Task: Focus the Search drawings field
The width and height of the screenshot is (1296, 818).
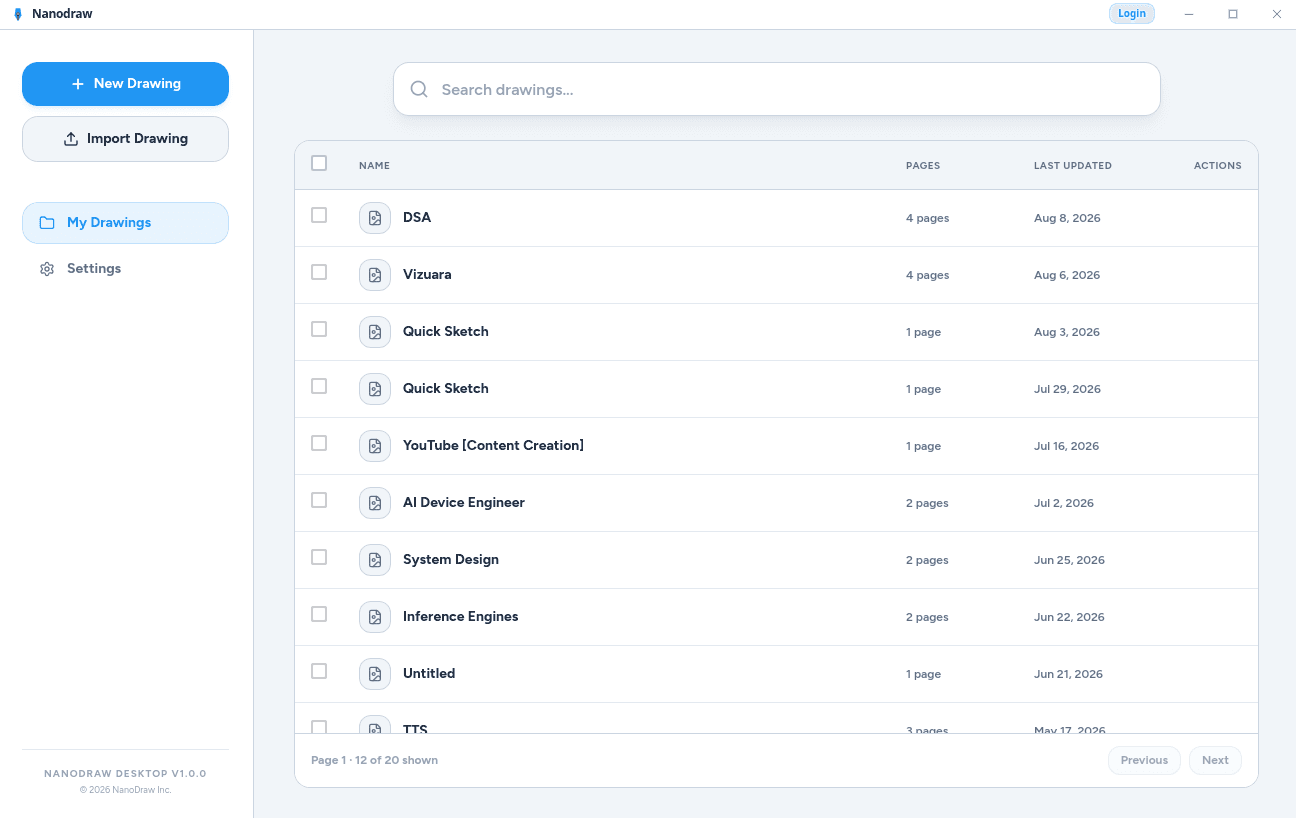Action: click(777, 89)
